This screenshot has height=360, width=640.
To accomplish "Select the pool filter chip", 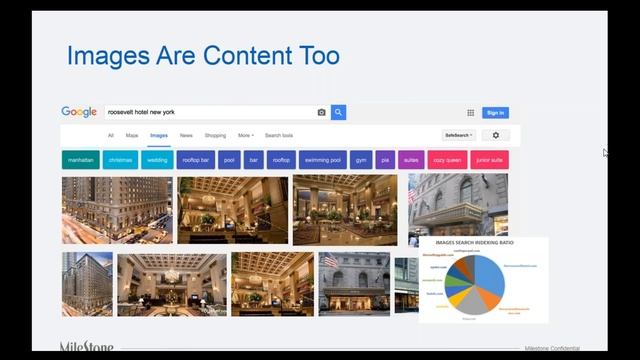I will coord(229,160).
